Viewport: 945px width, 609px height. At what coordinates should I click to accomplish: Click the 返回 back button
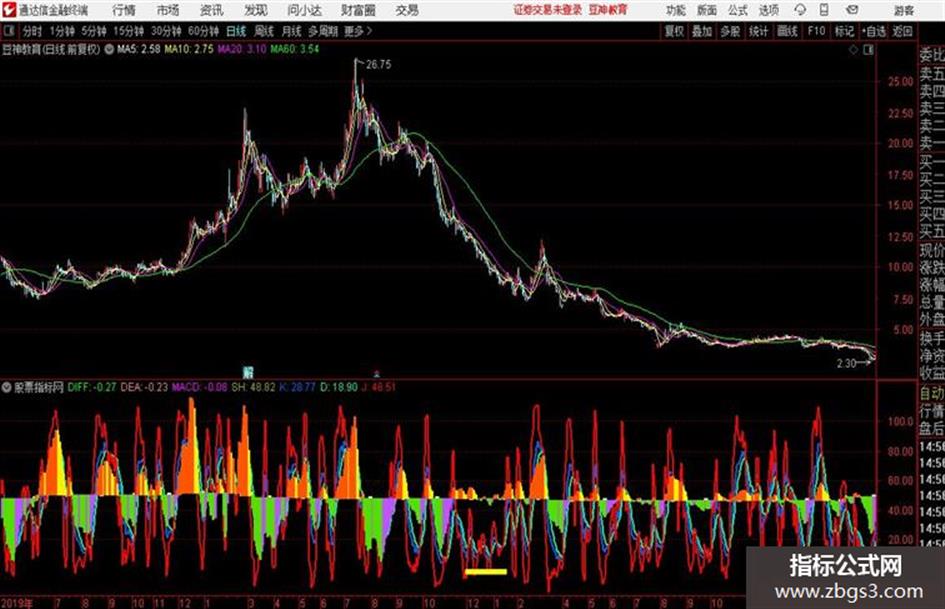click(902, 31)
